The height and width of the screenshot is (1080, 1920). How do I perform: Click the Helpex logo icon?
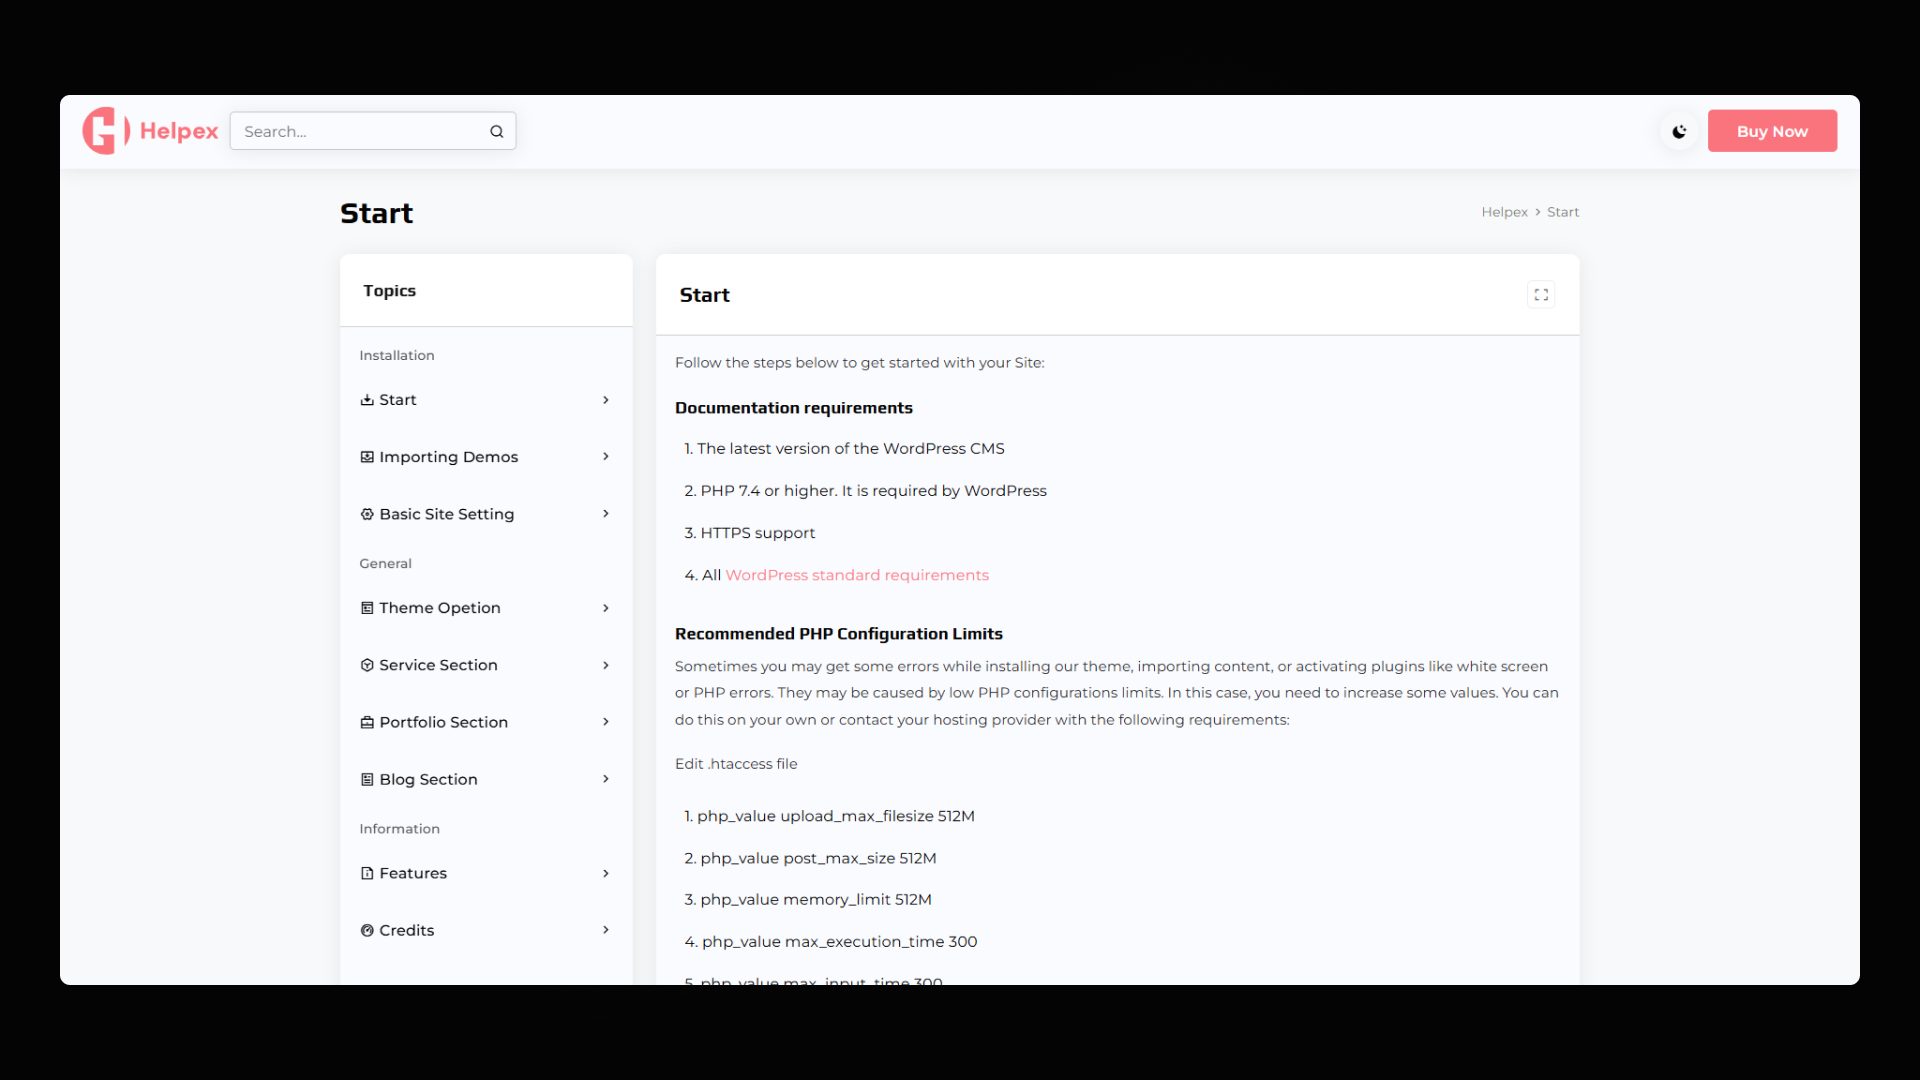click(106, 131)
